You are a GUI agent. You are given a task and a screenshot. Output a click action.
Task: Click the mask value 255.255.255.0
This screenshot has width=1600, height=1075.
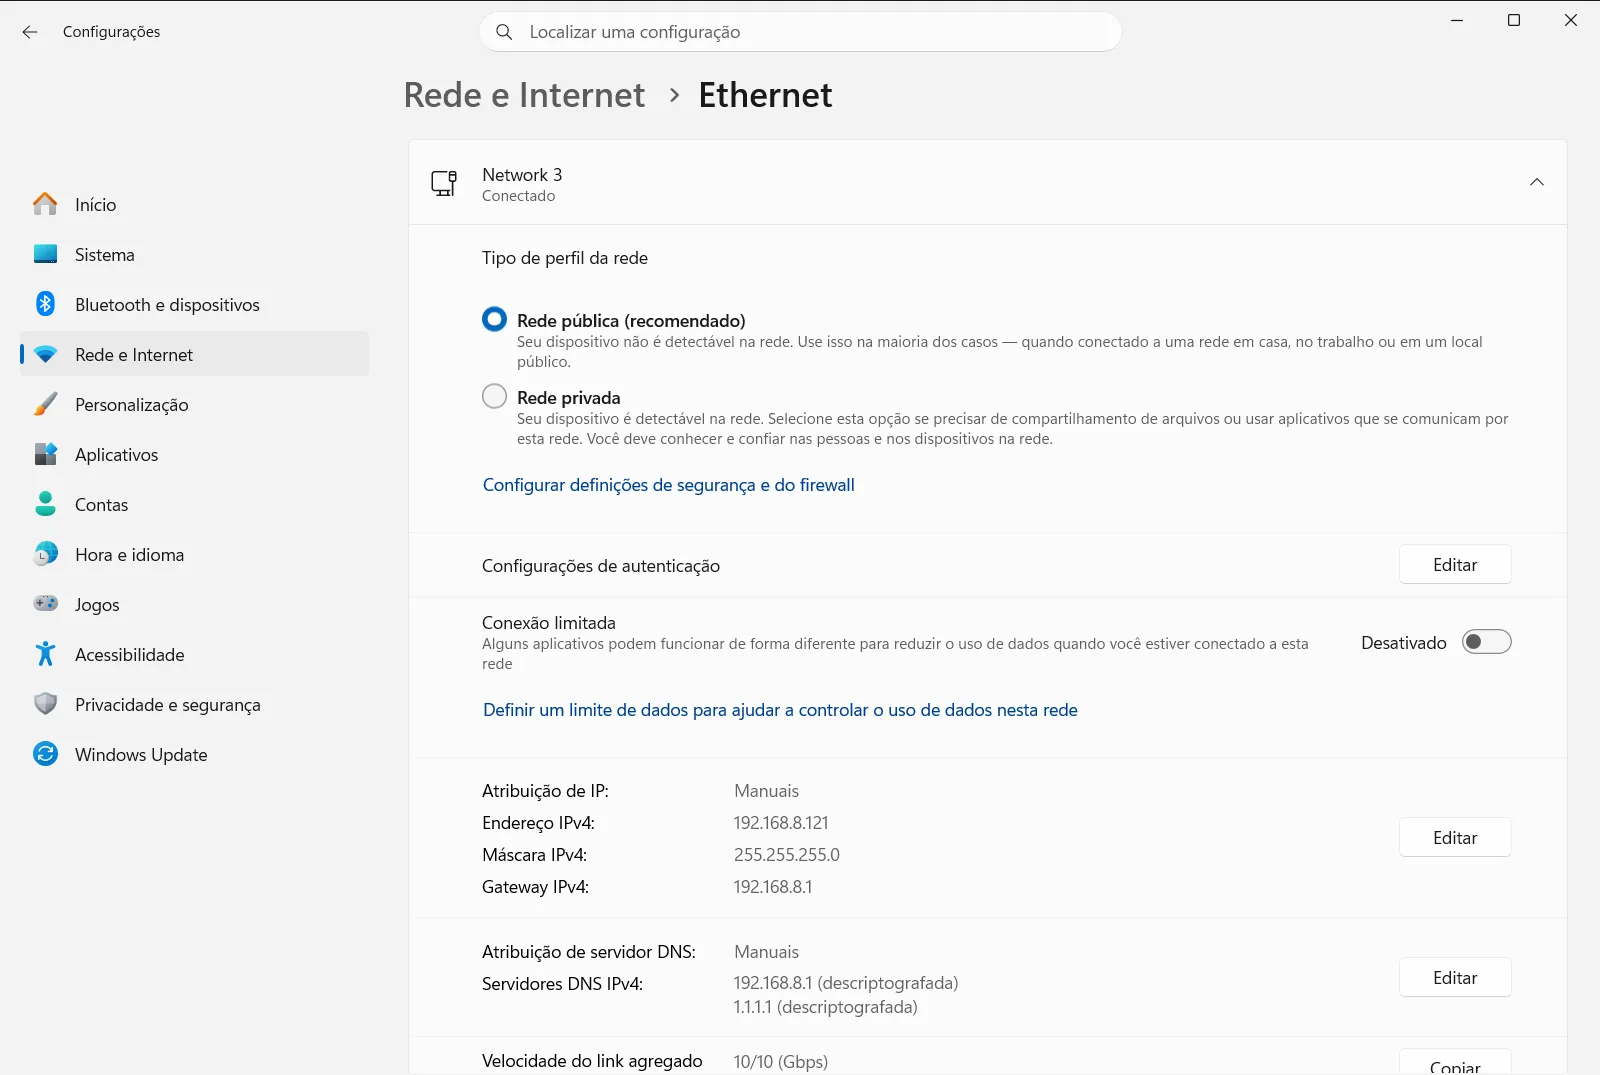coord(787,855)
